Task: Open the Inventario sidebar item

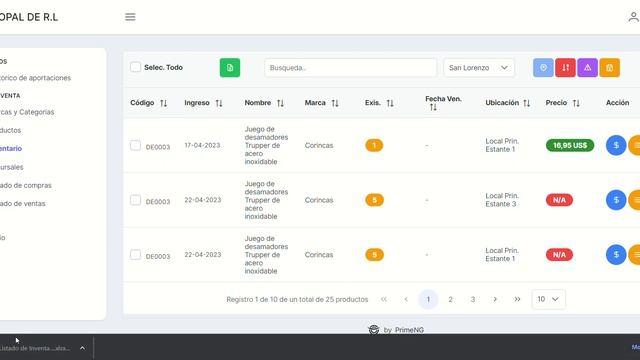Action: pyautogui.click(x=11, y=149)
